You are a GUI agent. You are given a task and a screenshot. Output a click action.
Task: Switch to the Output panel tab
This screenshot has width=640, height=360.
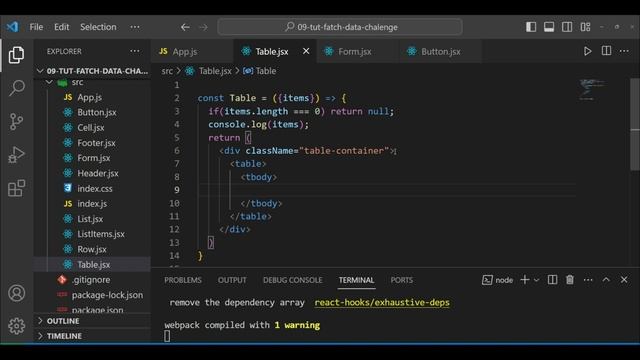(x=232, y=280)
